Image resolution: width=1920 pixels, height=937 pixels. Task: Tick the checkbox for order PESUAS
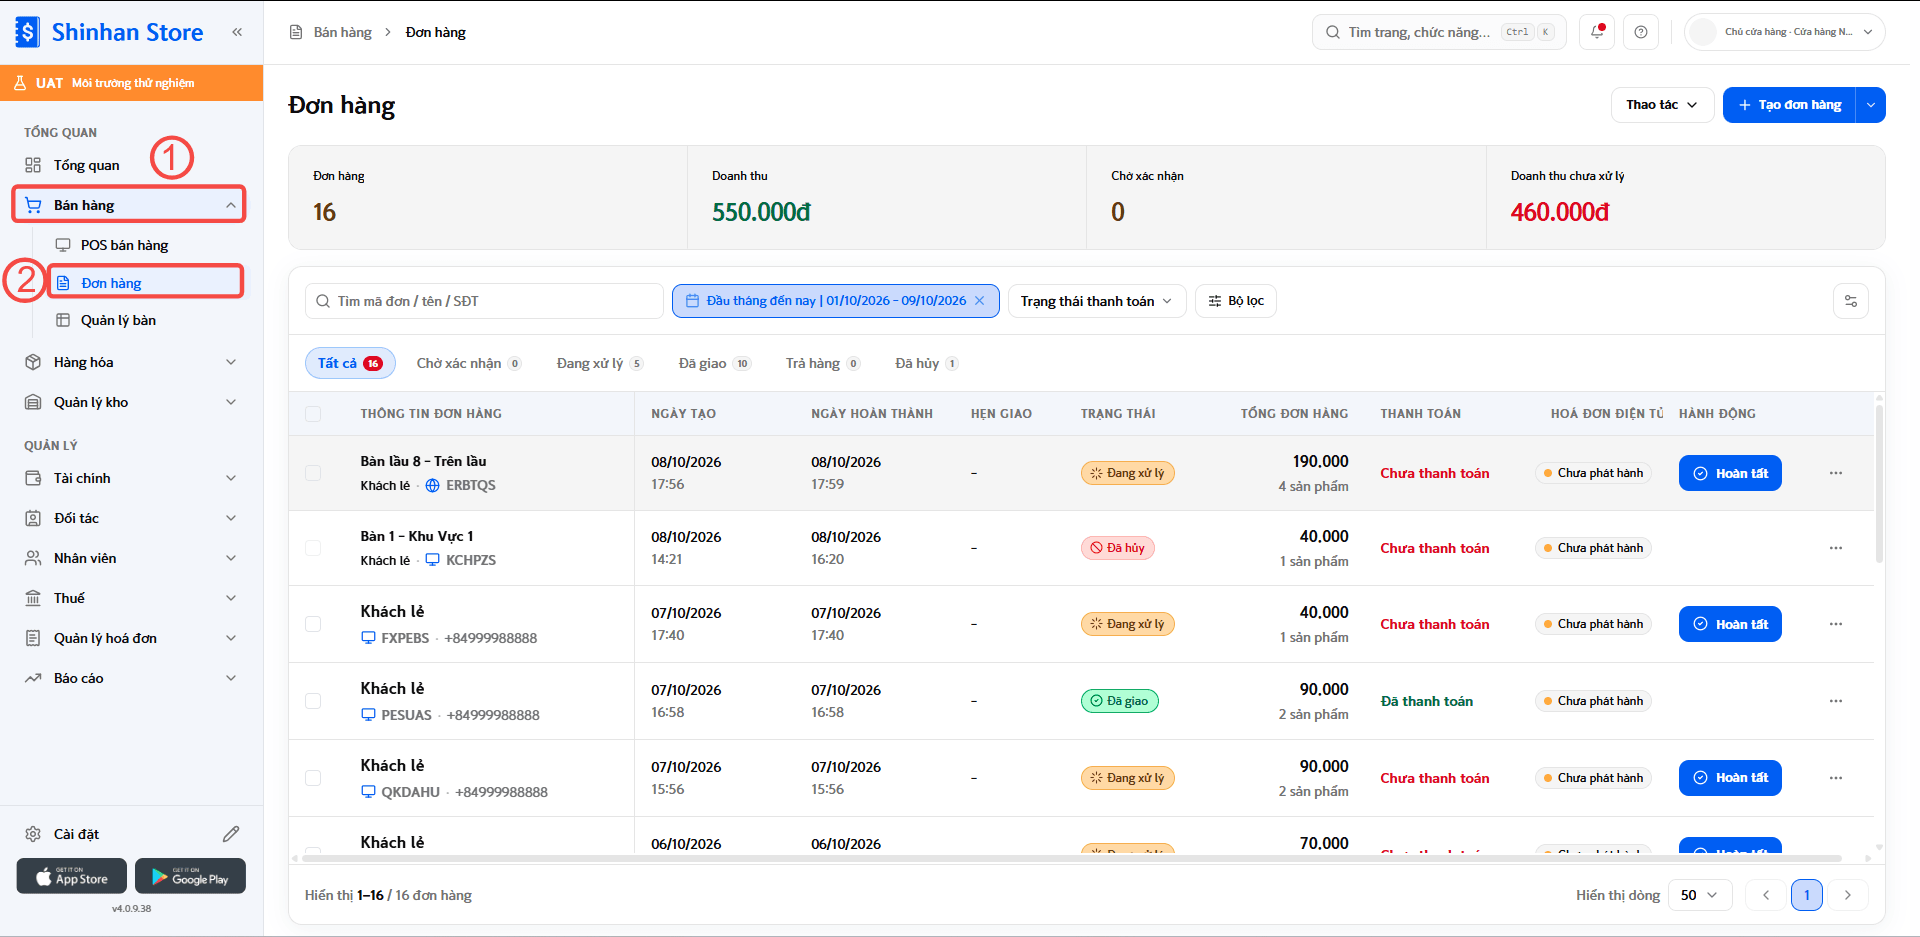(x=313, y=701)
